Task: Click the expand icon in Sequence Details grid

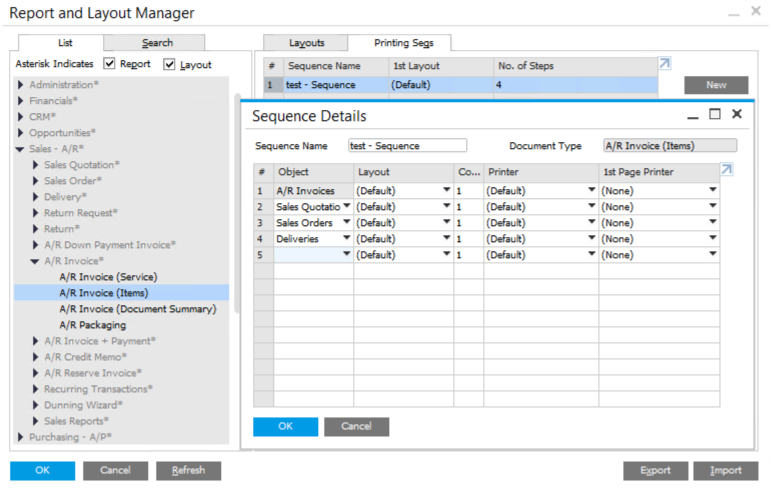Action: point(727,170)
